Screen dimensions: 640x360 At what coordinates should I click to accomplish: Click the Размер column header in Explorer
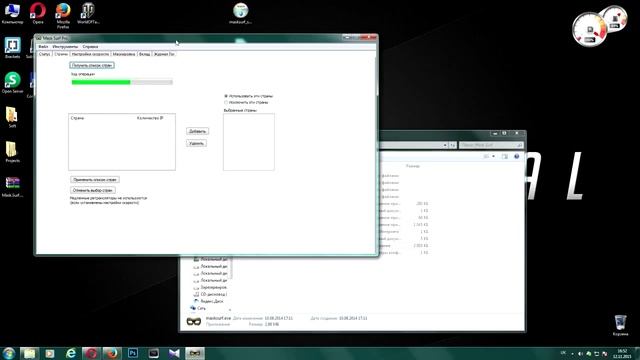pyautogui.click(x=413, y=166)
